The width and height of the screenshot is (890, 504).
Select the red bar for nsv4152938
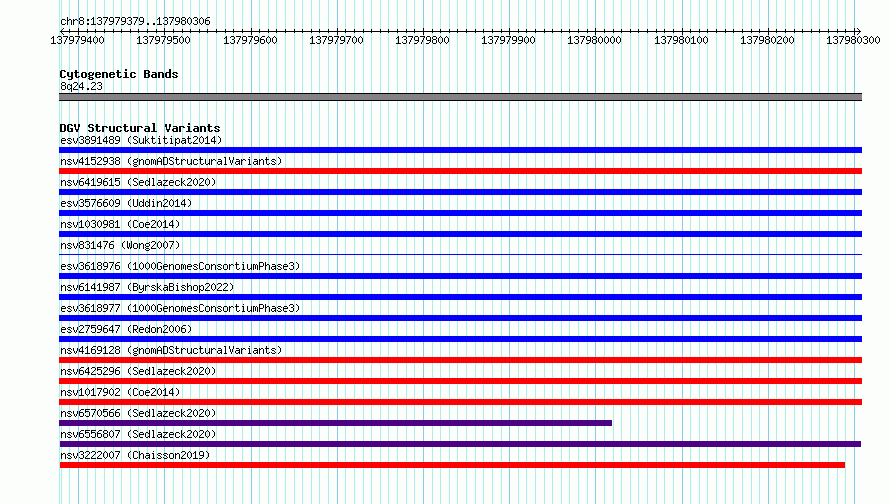[x=460, y=171]
